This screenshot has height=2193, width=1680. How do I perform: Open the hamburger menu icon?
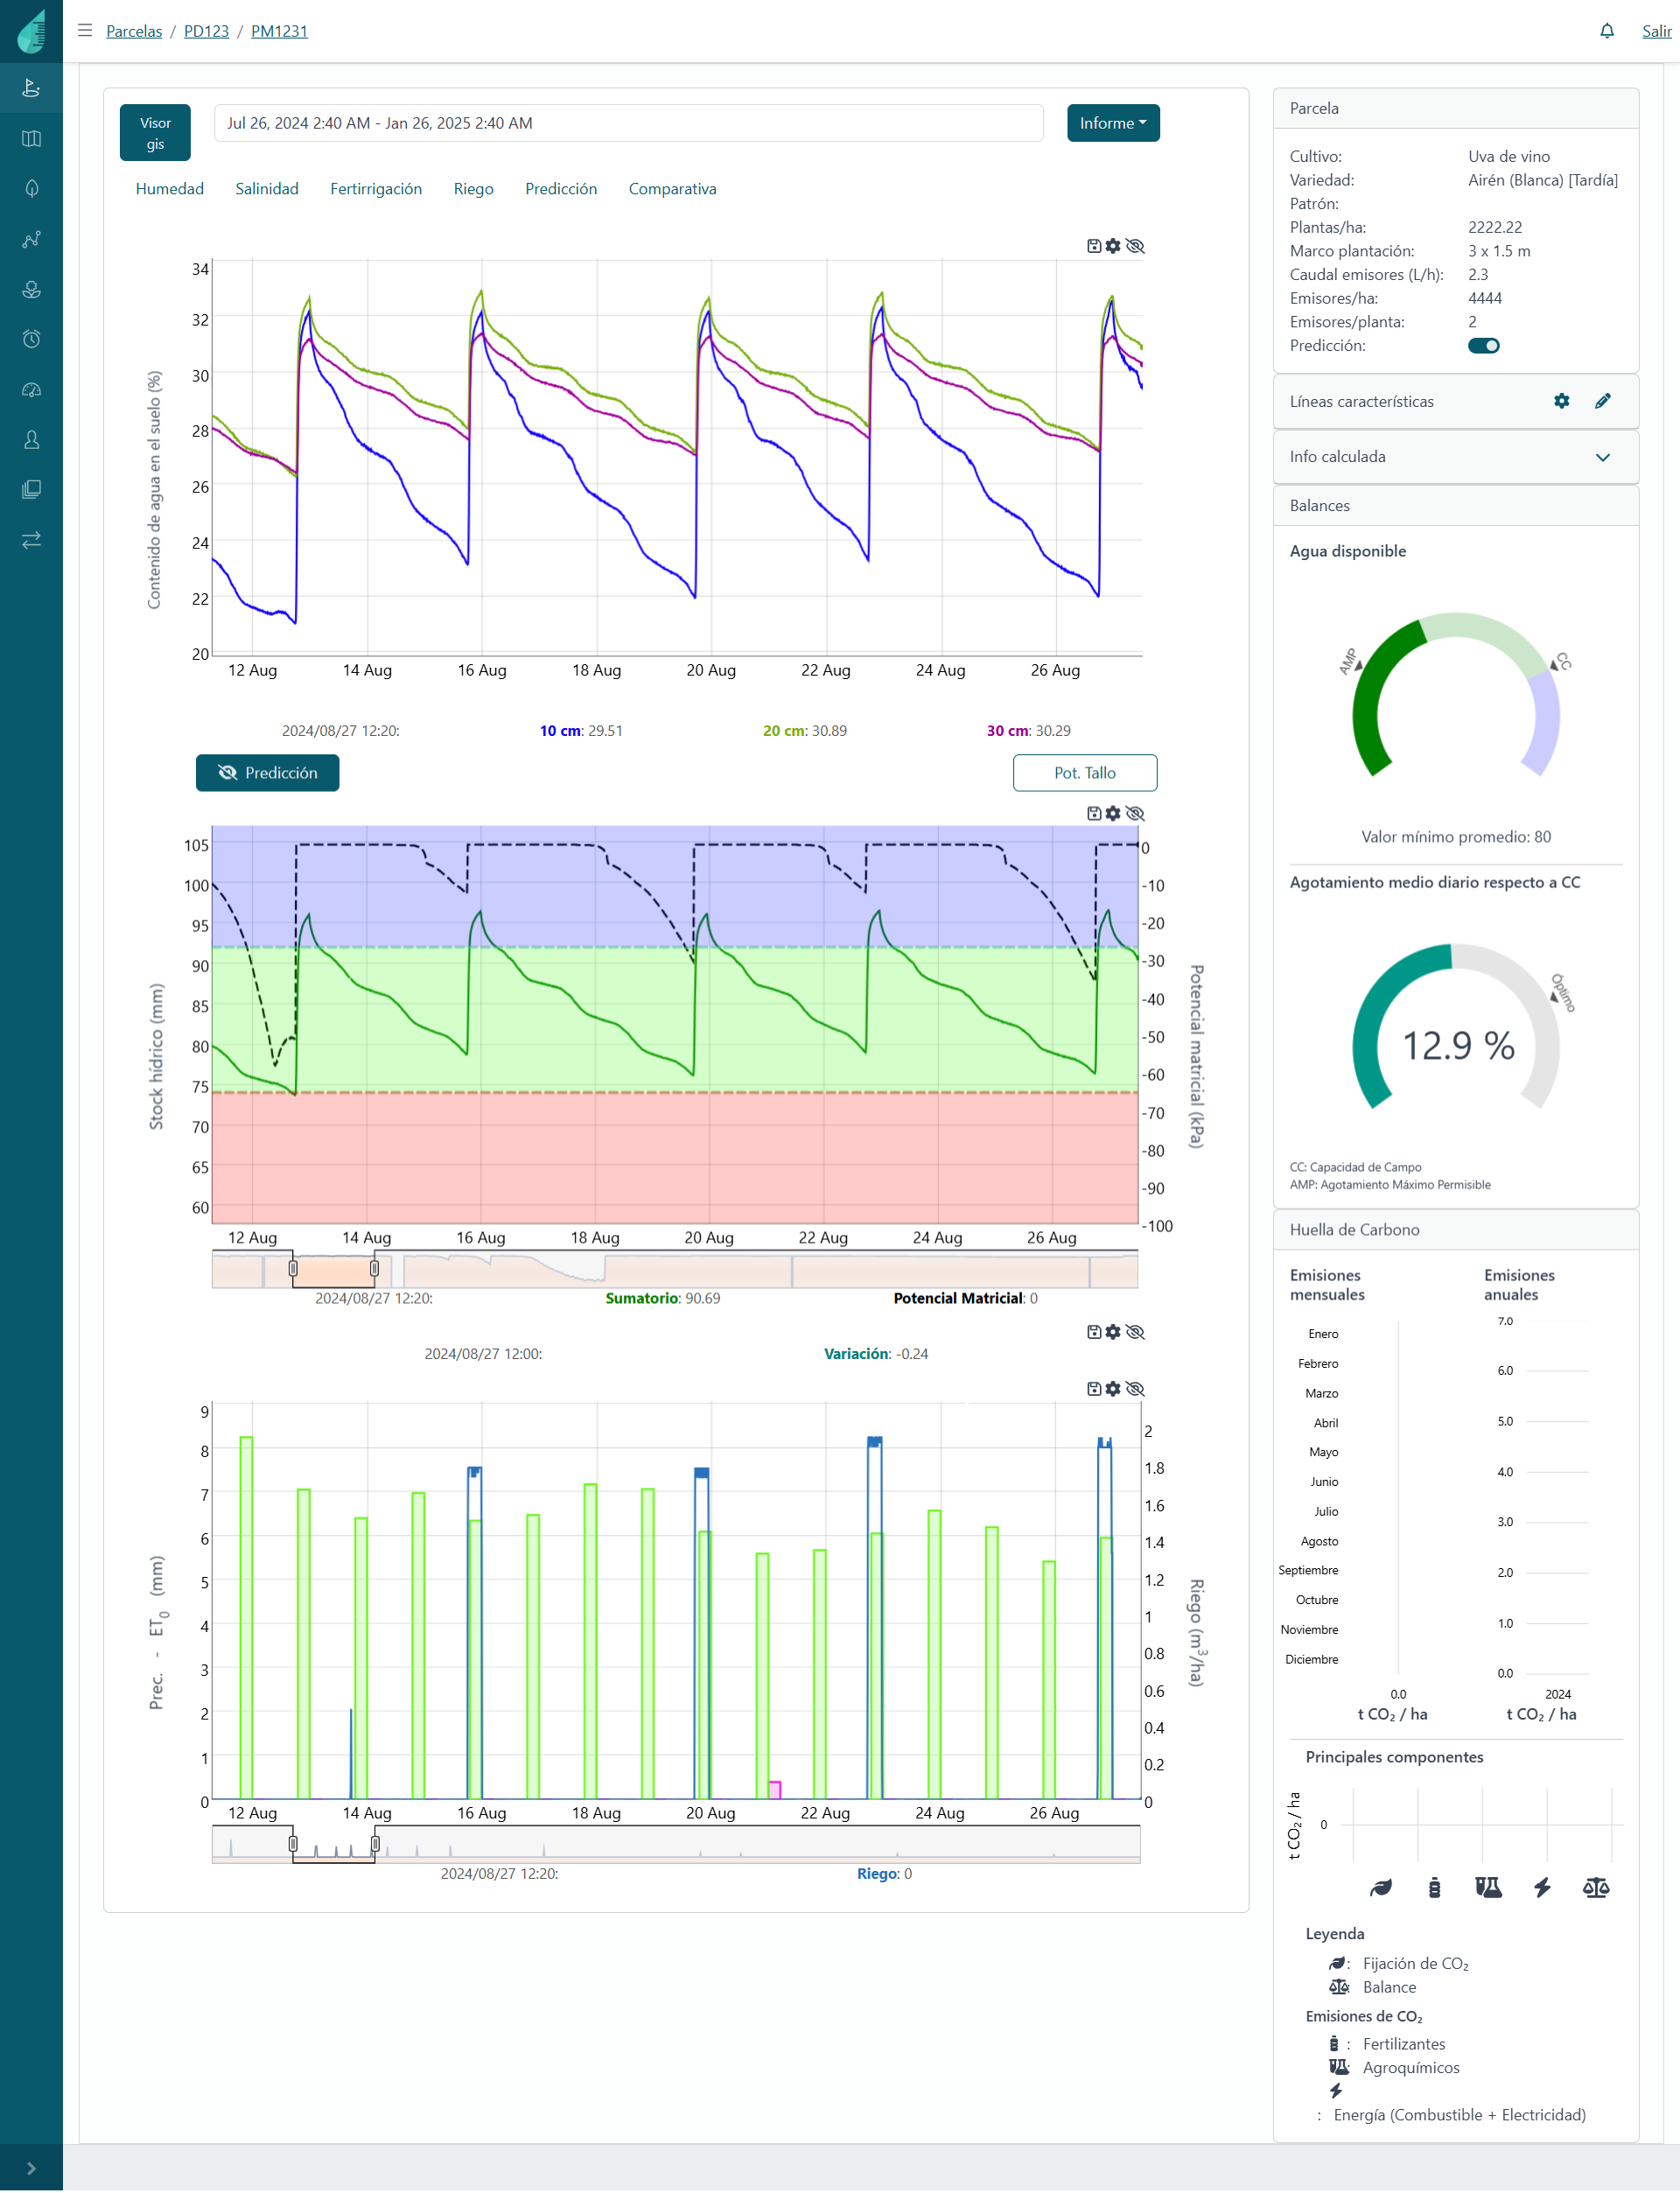pyautogui.click(x=85, y=31)
